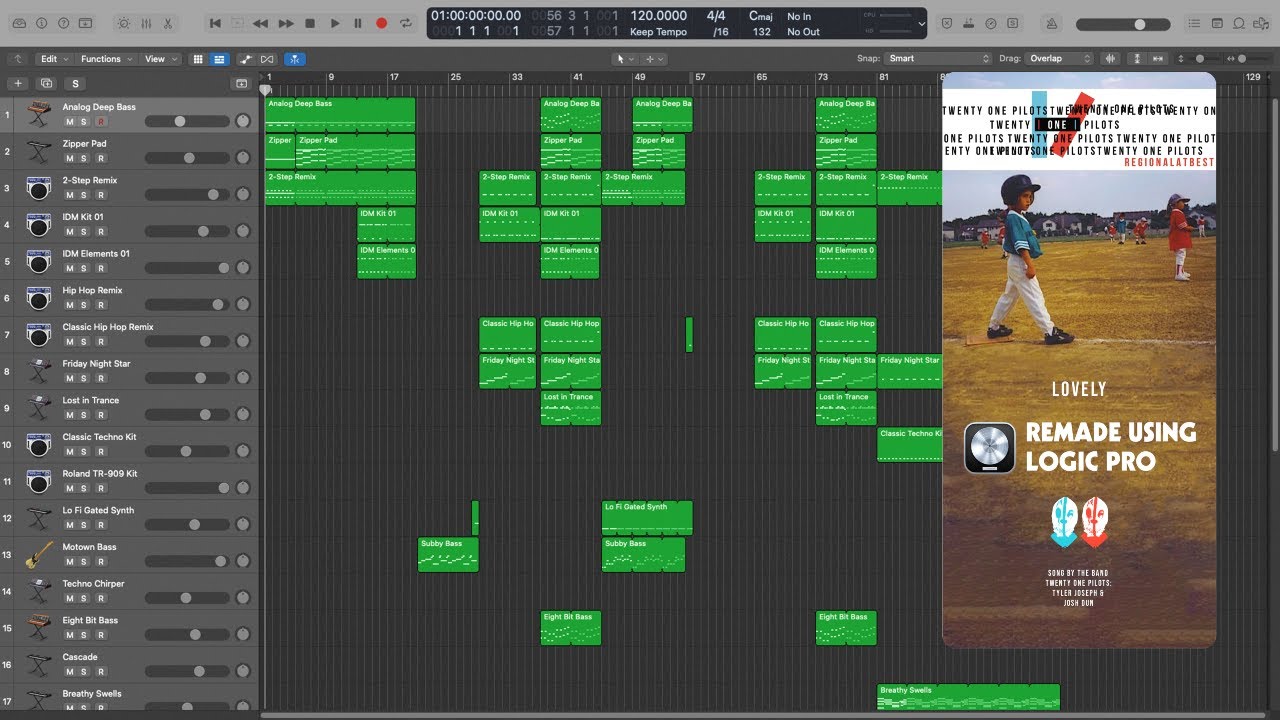The height and width of the screenshot is (720, 1280).
Task: Toggle the Metronome click icon
Action: click(1052, 23)
